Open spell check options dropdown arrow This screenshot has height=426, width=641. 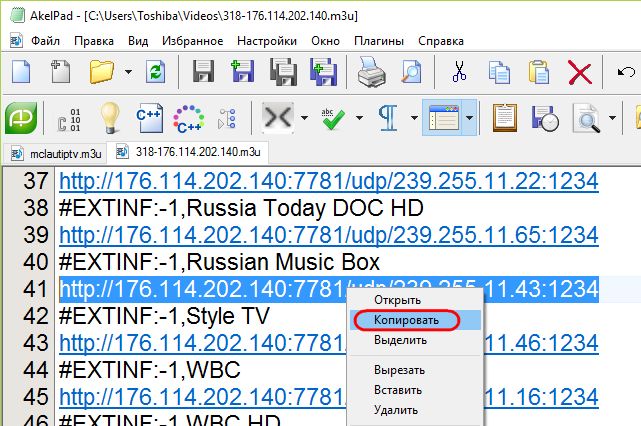point(359,118)
